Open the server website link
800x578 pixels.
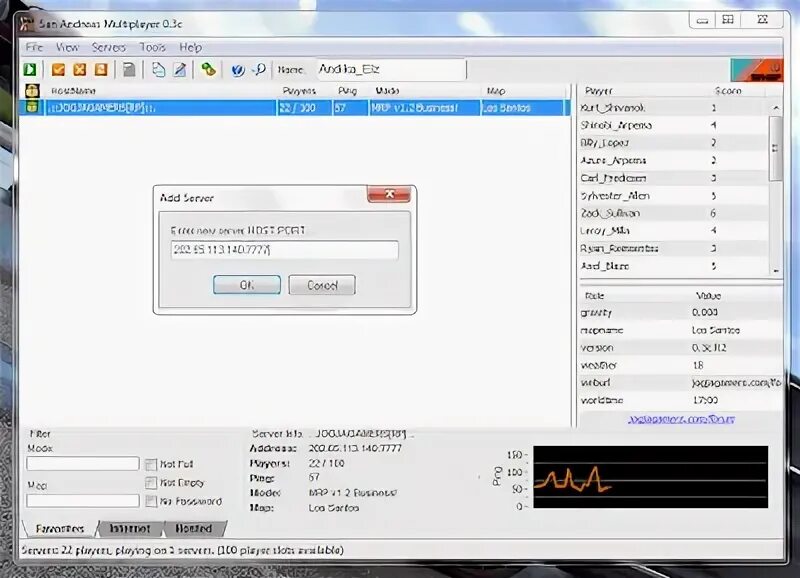(x=681, y=419)
